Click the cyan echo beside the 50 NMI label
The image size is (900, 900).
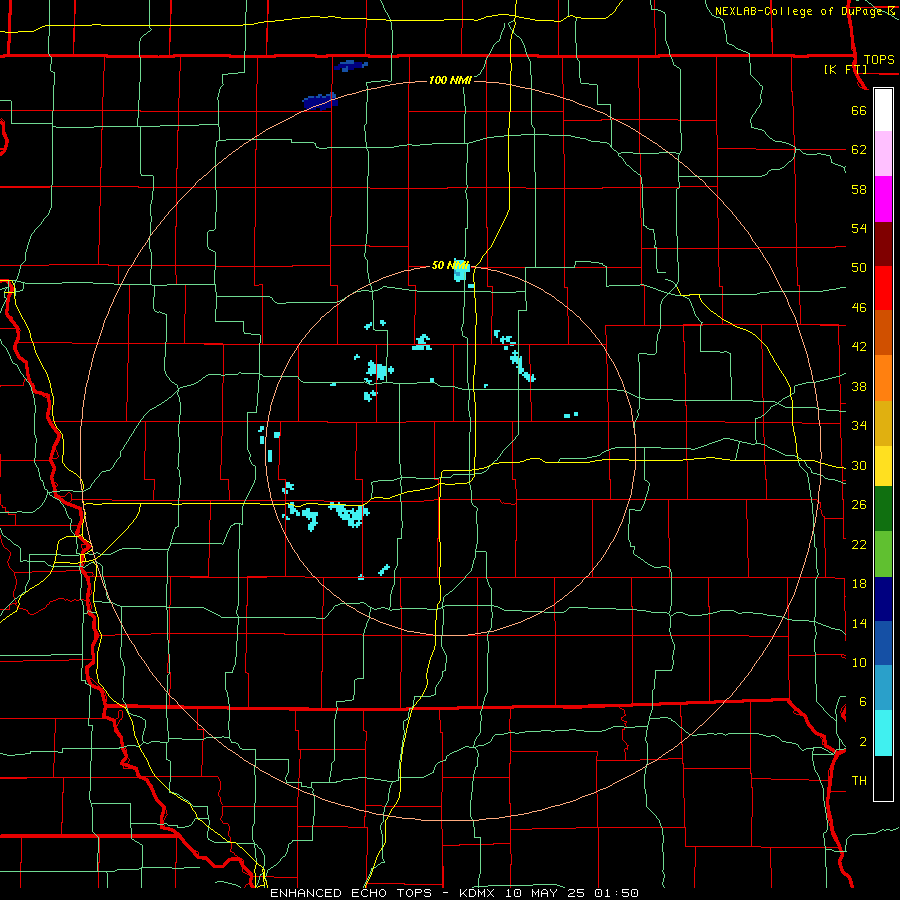click(x=460, y=272)
